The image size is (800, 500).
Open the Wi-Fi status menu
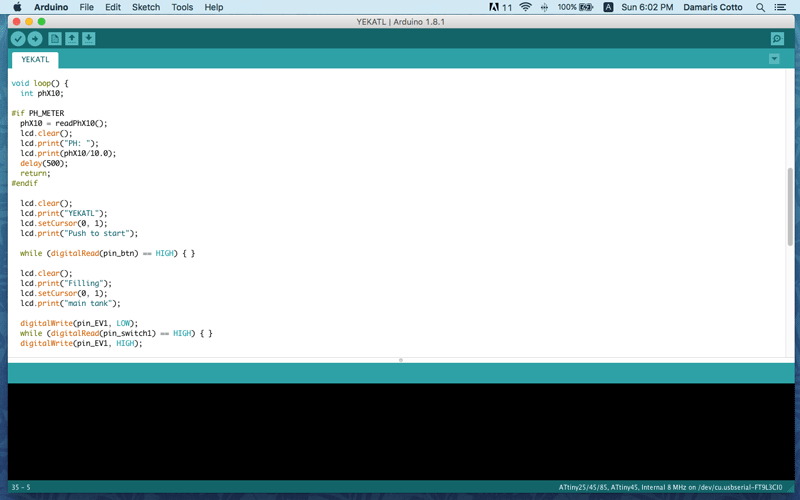(x=525, y=7)
